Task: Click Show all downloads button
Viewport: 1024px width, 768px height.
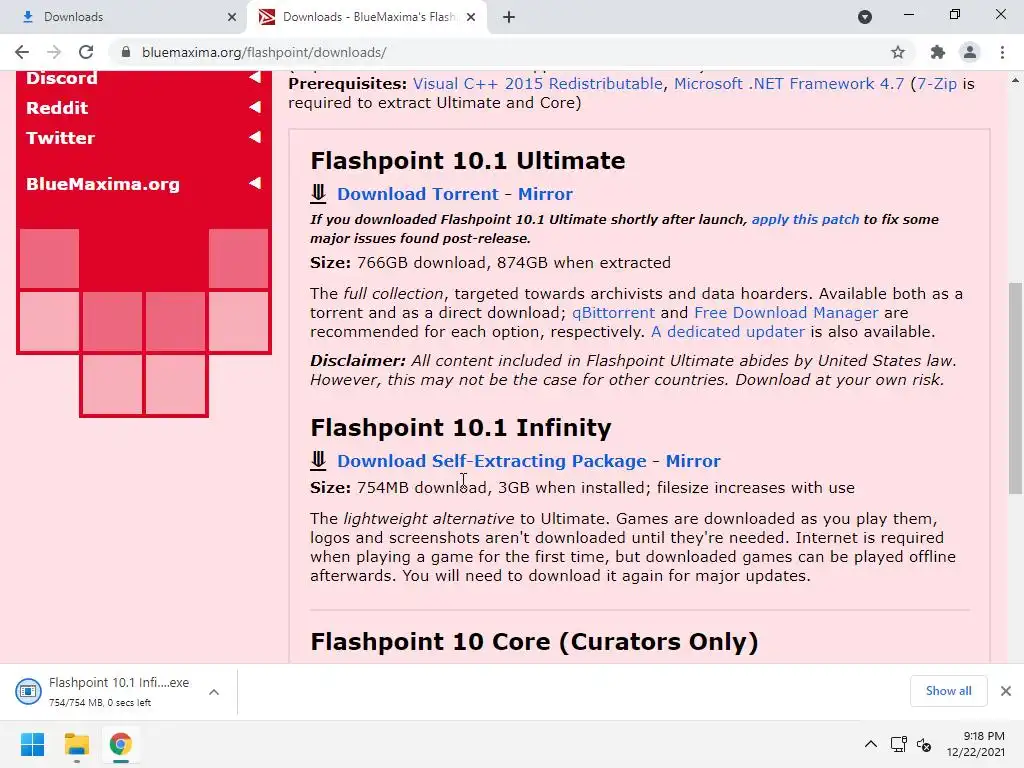Action: (x=948, y=691)
